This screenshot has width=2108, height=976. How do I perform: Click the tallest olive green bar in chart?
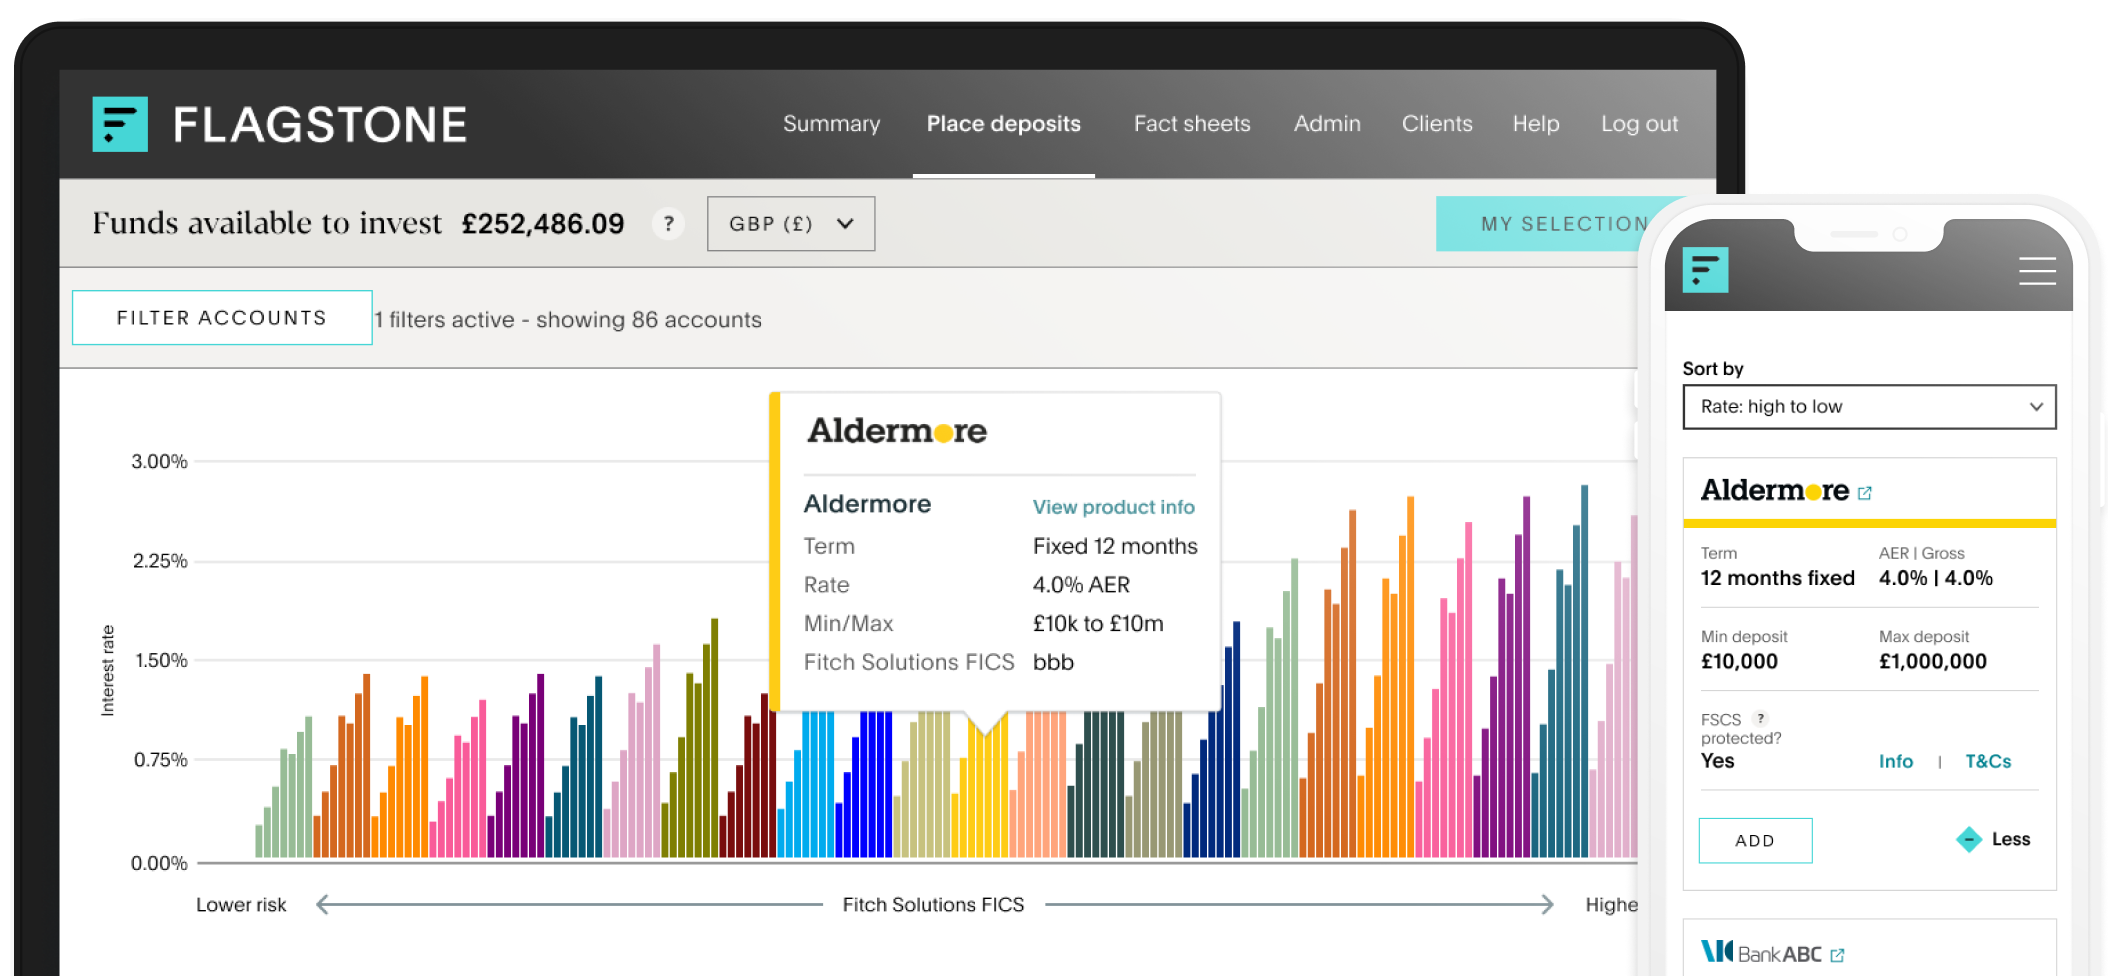714,737
